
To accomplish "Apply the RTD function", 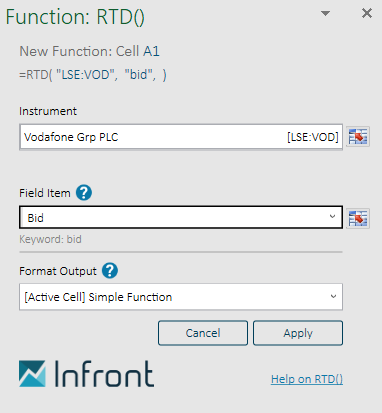I will point(298,333).
